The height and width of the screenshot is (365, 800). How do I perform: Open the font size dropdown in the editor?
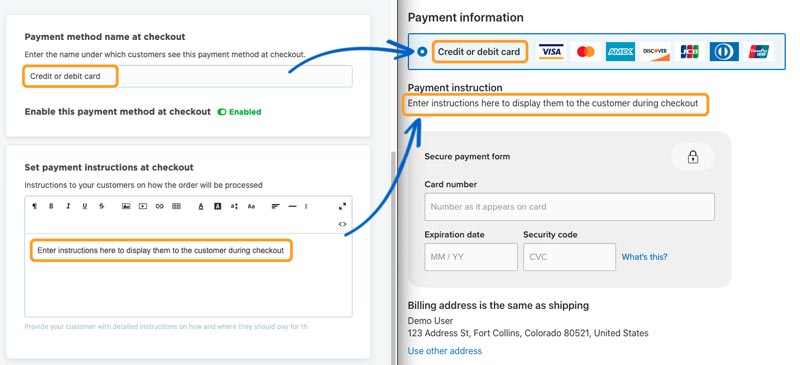click(234, 206)
